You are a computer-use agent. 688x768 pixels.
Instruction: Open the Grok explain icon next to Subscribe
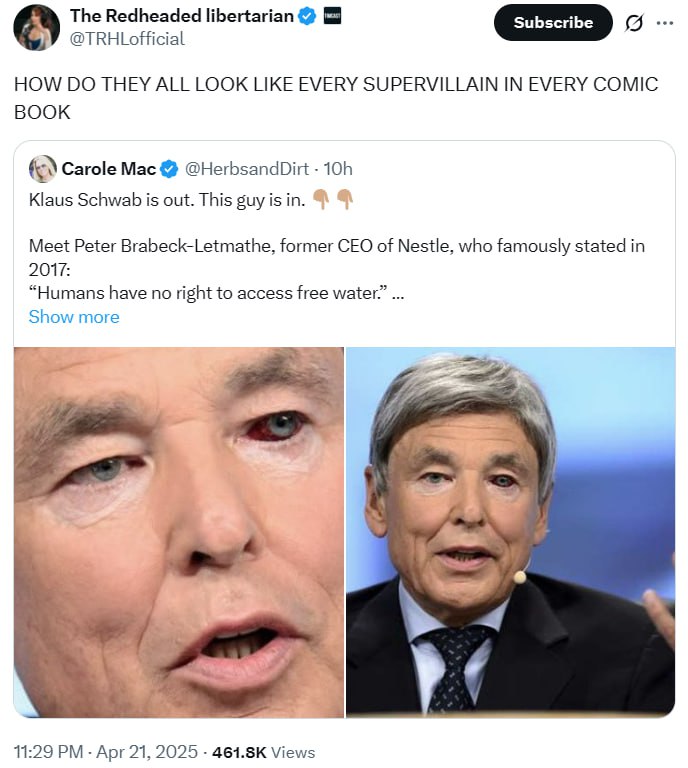634,23
